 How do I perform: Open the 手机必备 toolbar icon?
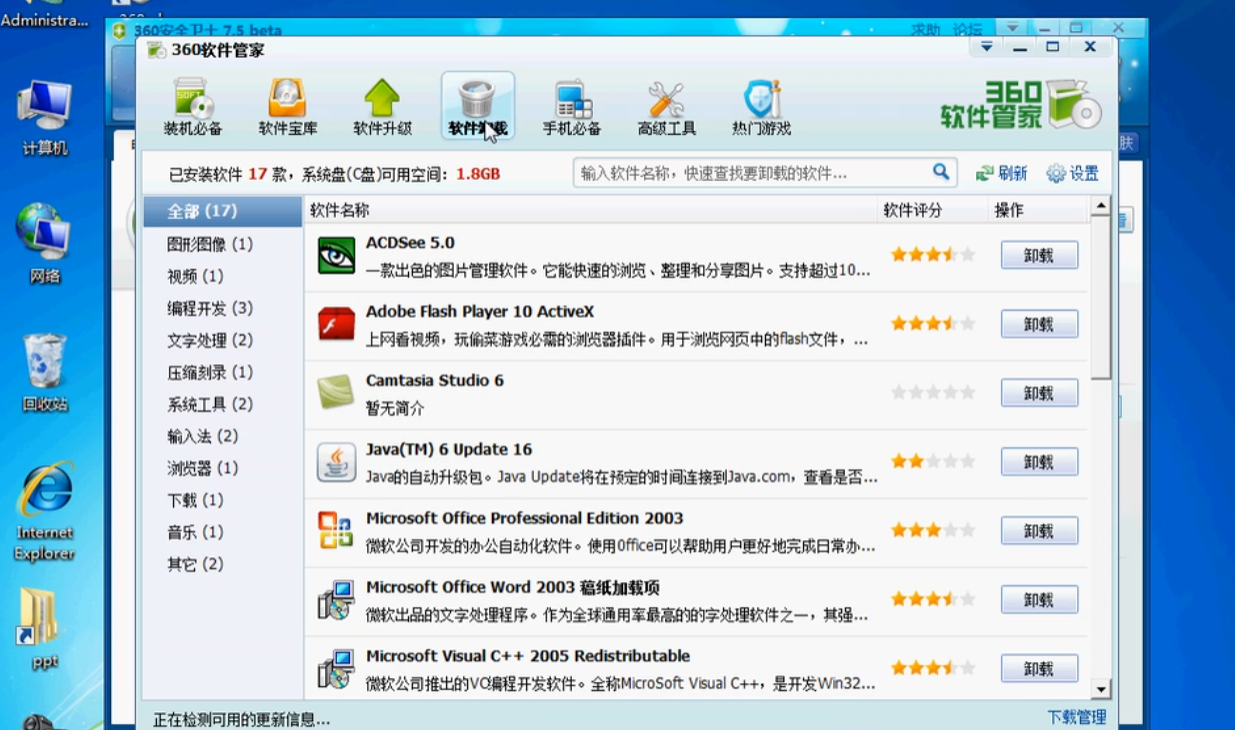572,106
